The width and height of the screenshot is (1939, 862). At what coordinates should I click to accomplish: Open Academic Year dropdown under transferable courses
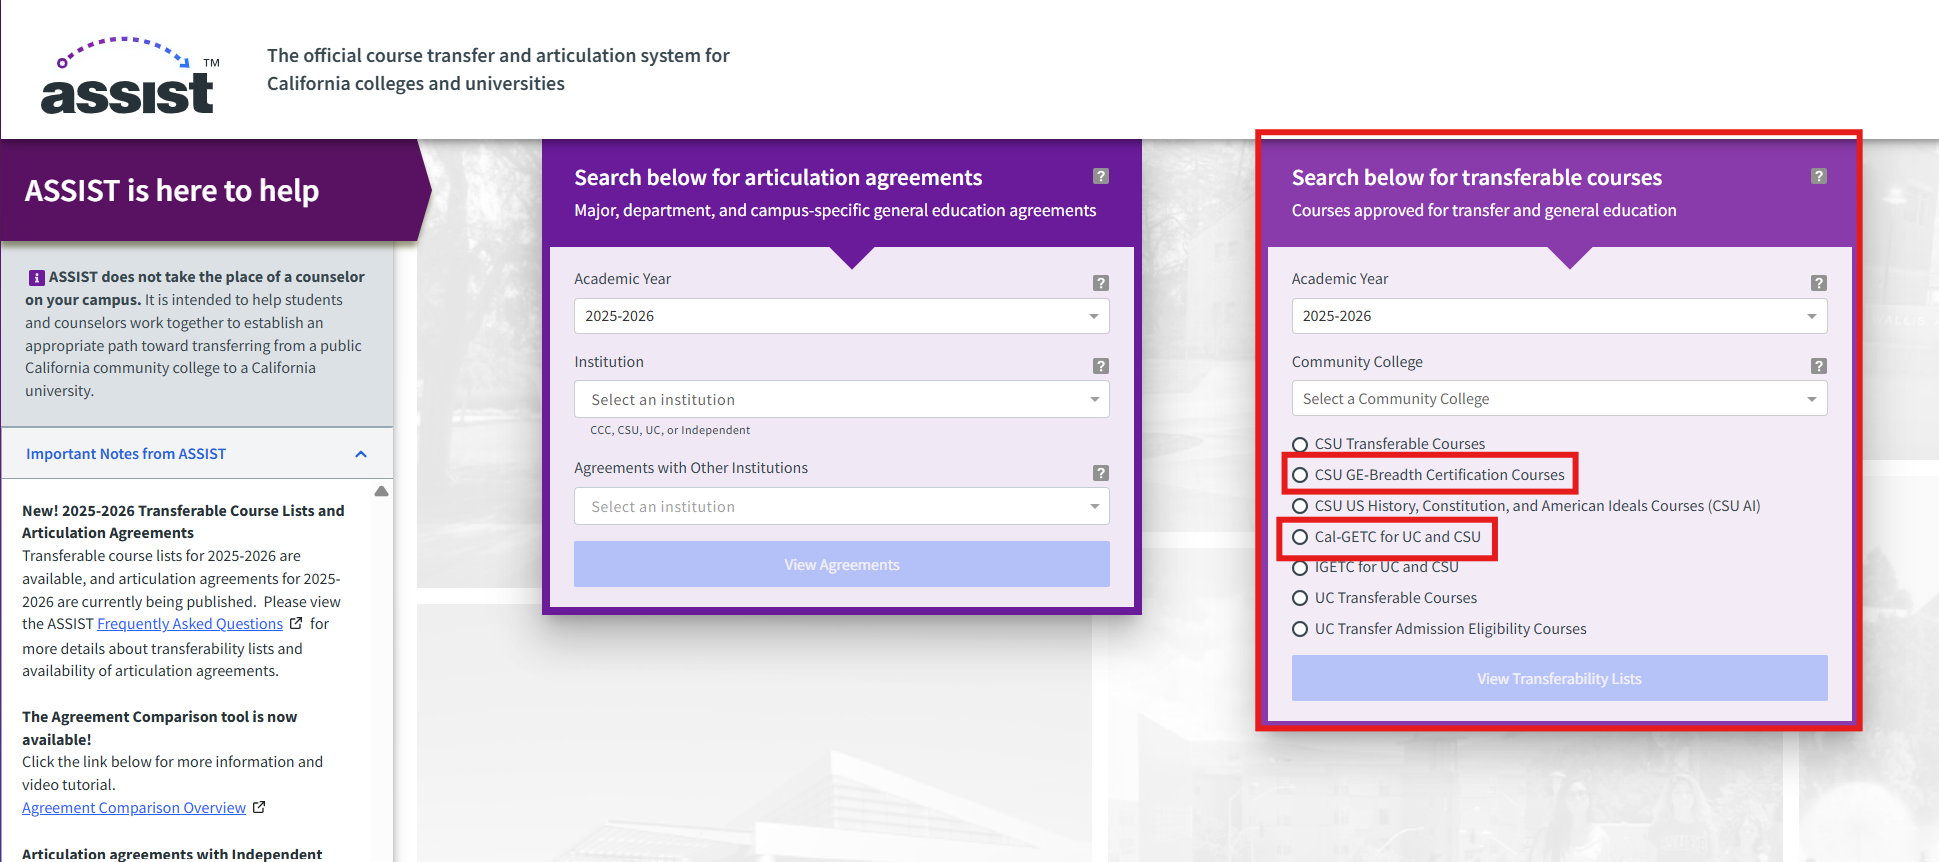click(x=1558, y=316)
